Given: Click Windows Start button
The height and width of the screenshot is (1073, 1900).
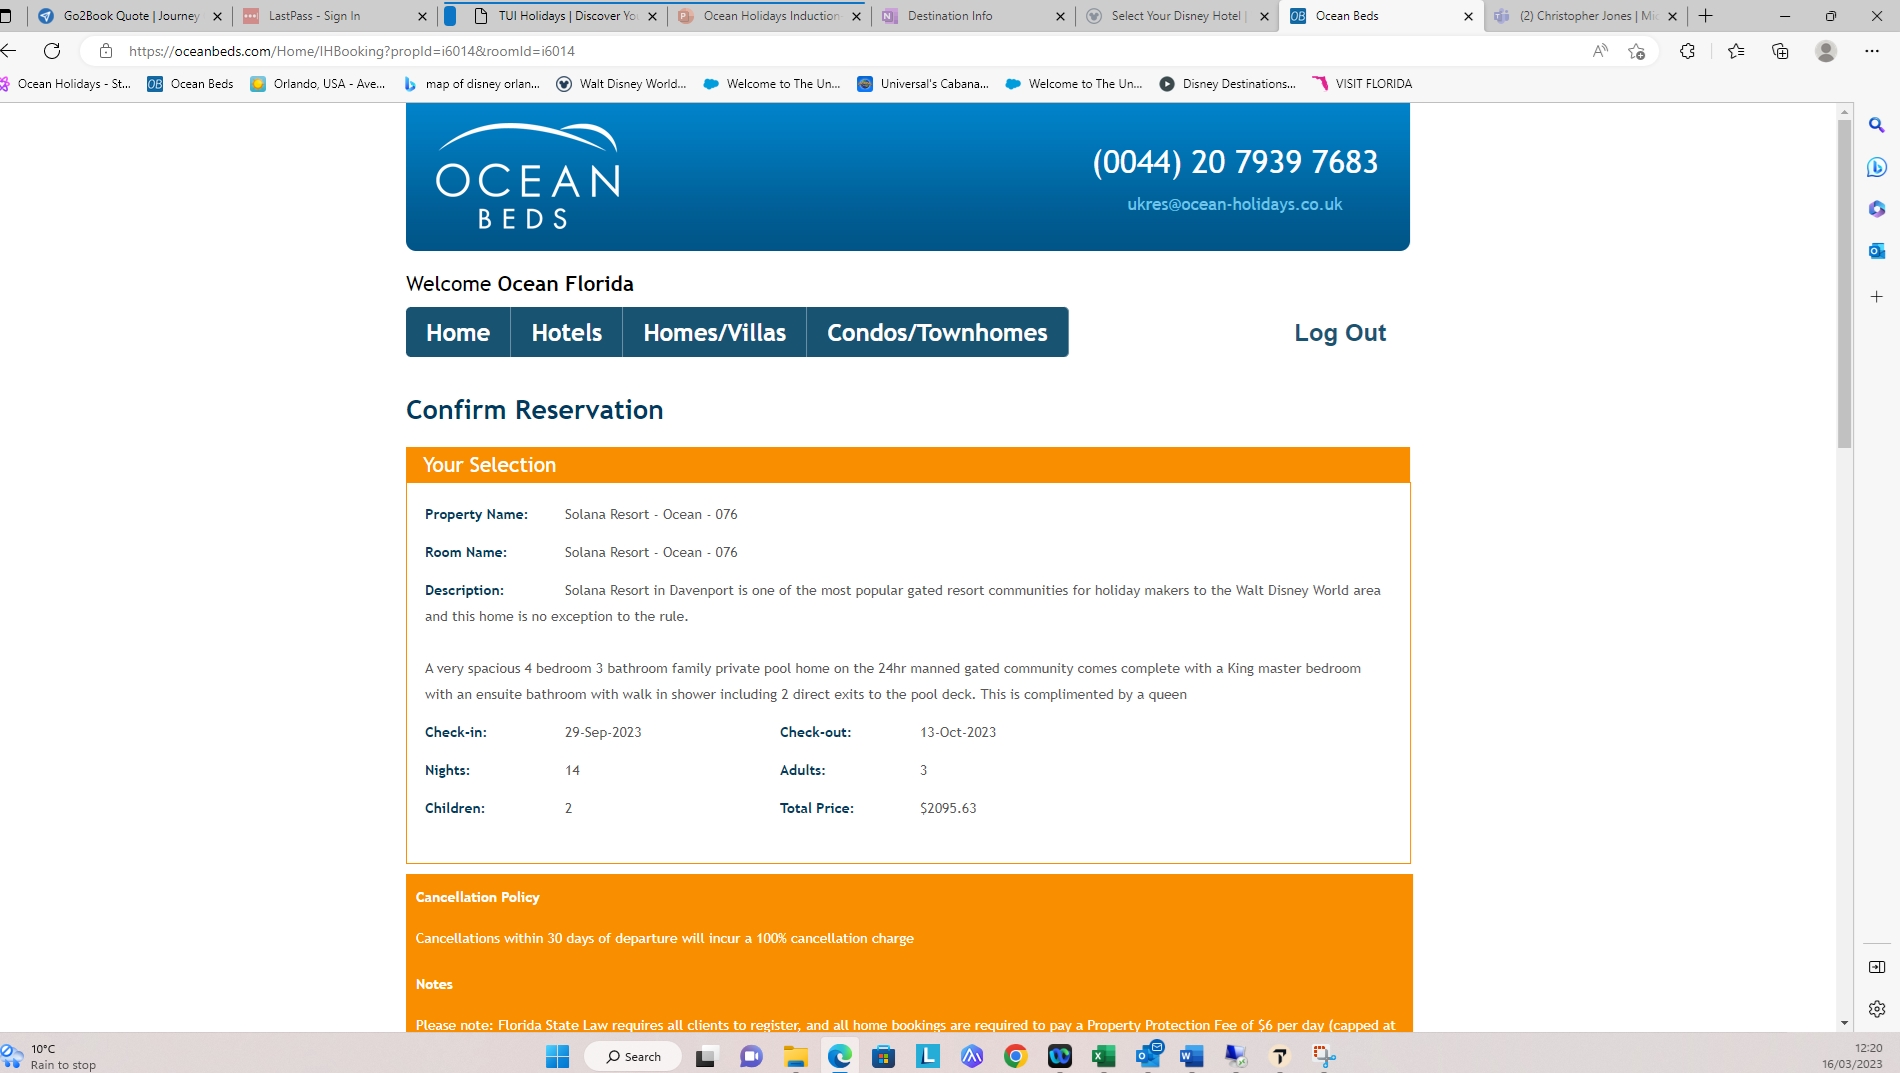Looking at the screenshot, I should tap(557, 1056).
